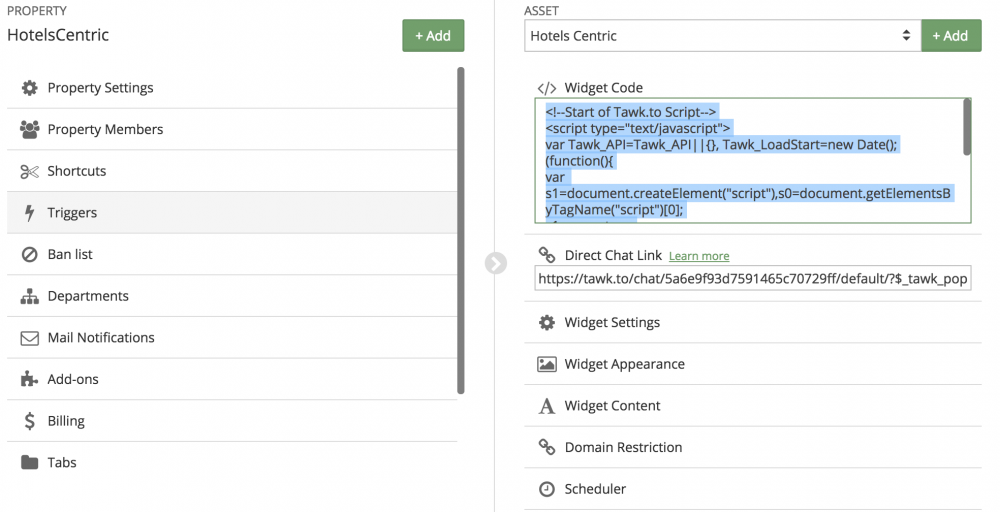Click the property list vertical scrollbar
The width and height of the screenshot is (1000, 512).
461,231
